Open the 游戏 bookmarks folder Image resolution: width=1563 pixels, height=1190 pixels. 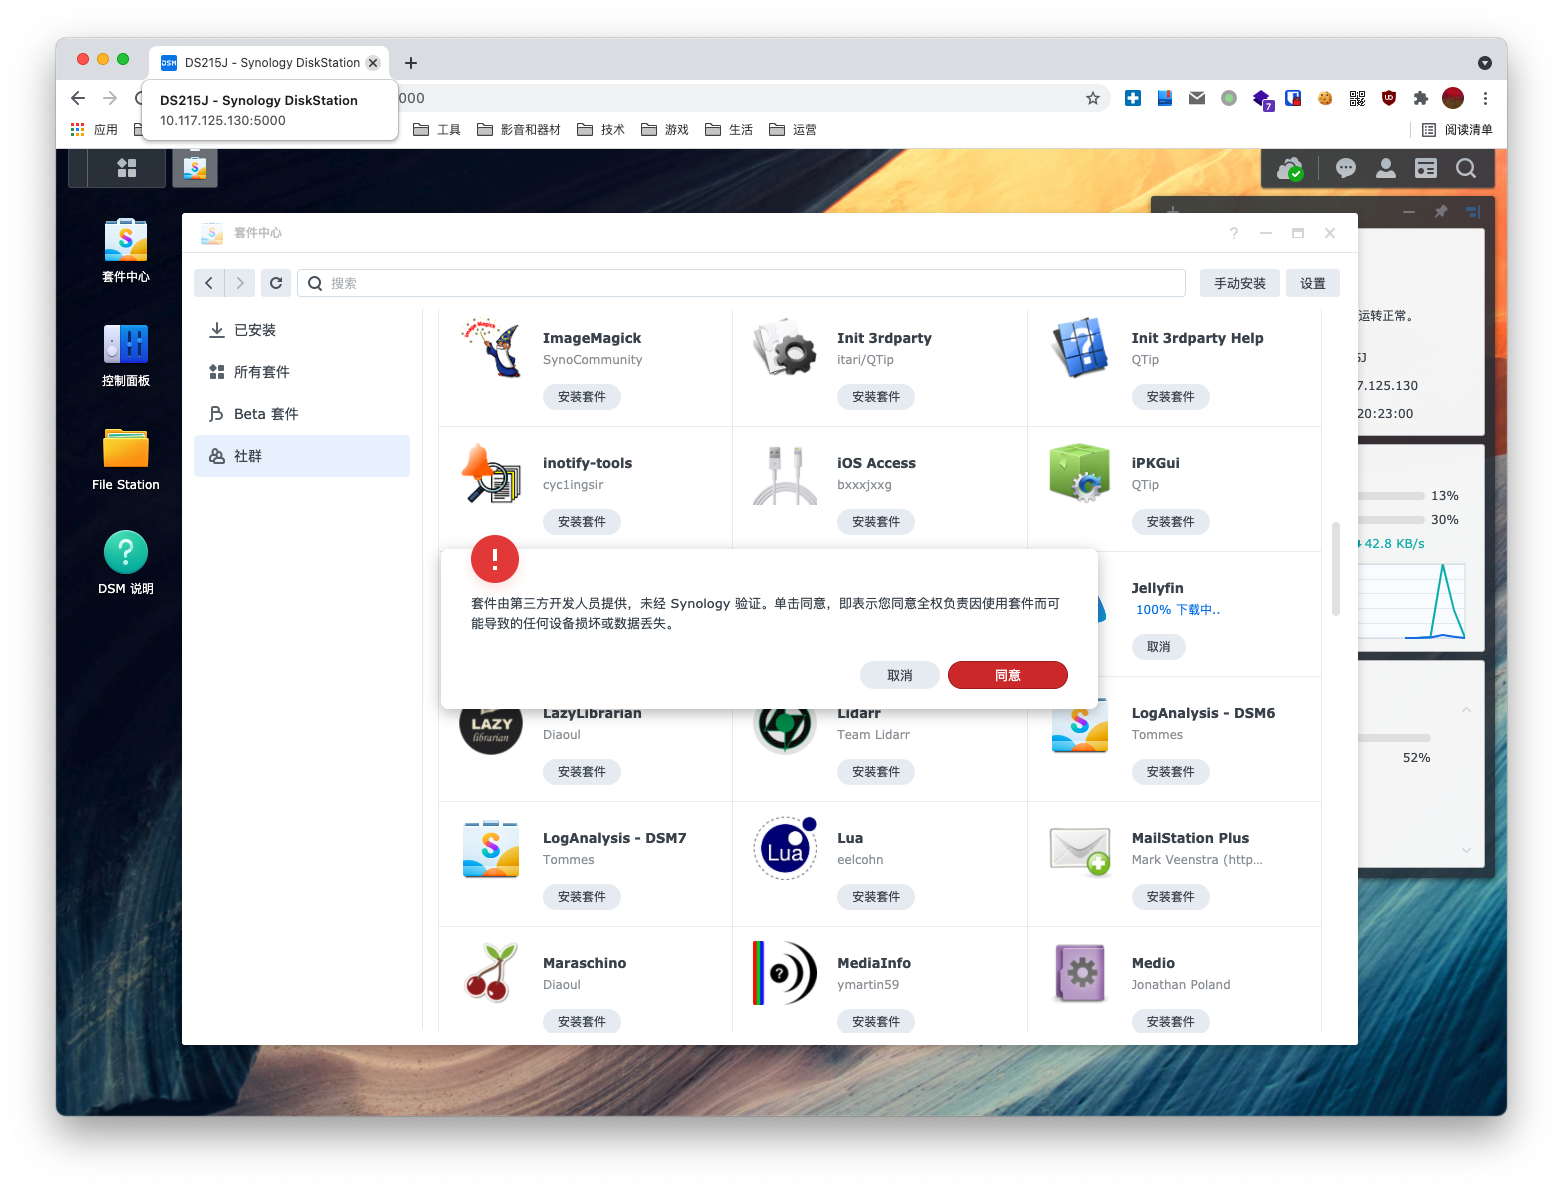tap(665, 130)
